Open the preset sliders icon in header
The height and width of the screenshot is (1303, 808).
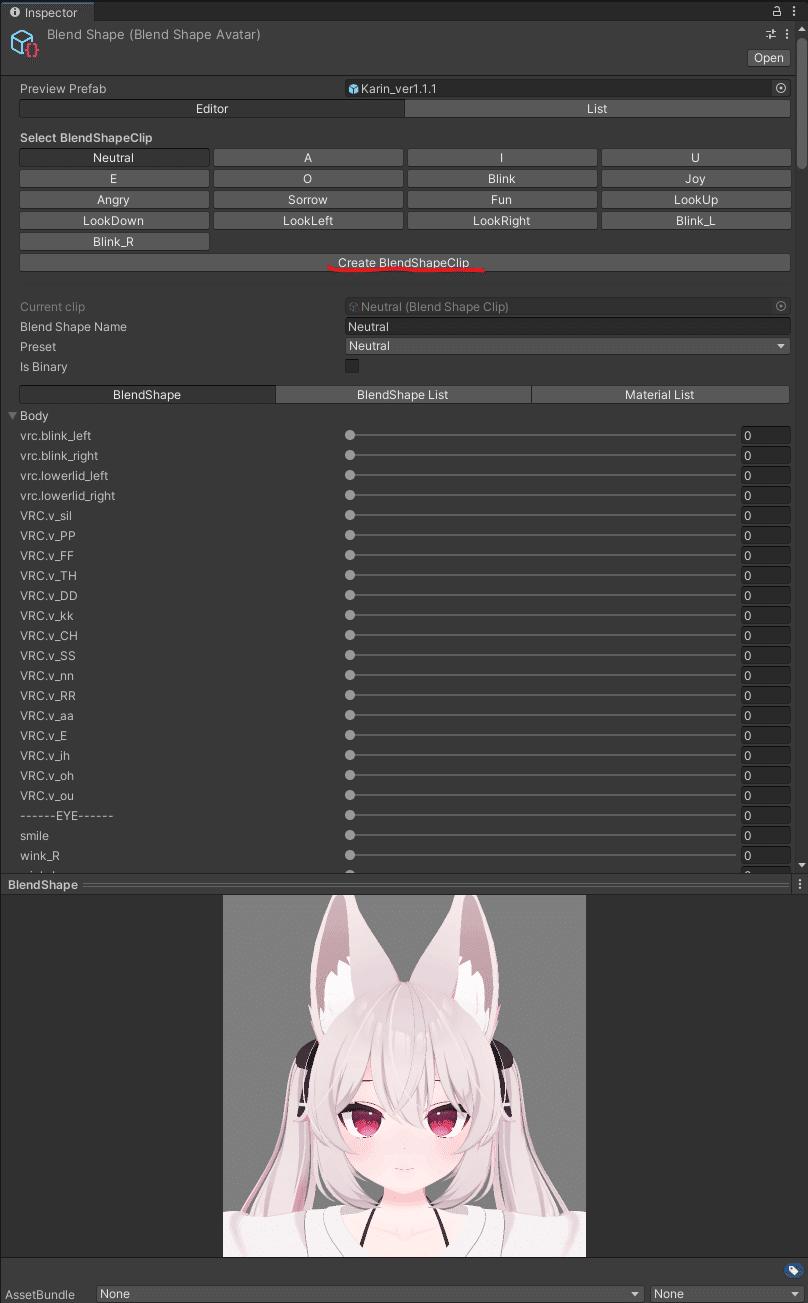[x=771, y=34]
